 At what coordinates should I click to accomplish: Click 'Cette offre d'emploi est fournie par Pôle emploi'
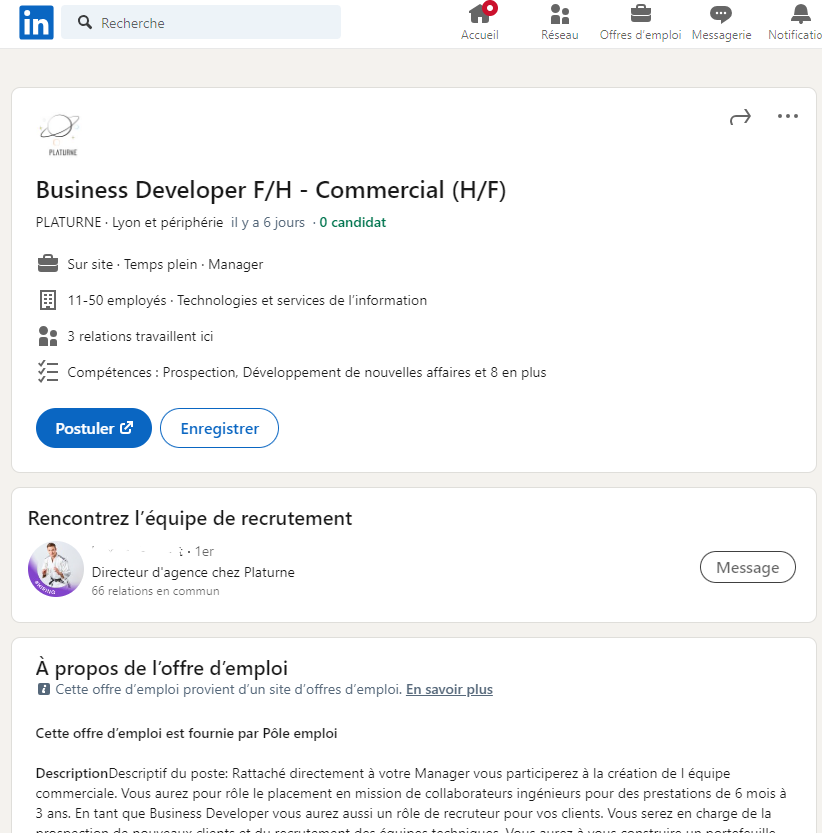click(x=187, y=733)
